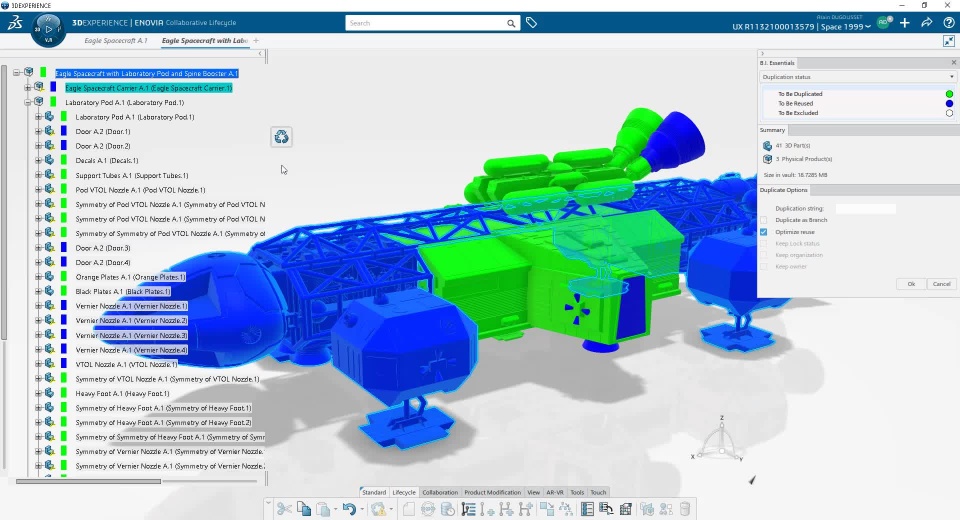Click the trash bin icon in toolbar

685,508
